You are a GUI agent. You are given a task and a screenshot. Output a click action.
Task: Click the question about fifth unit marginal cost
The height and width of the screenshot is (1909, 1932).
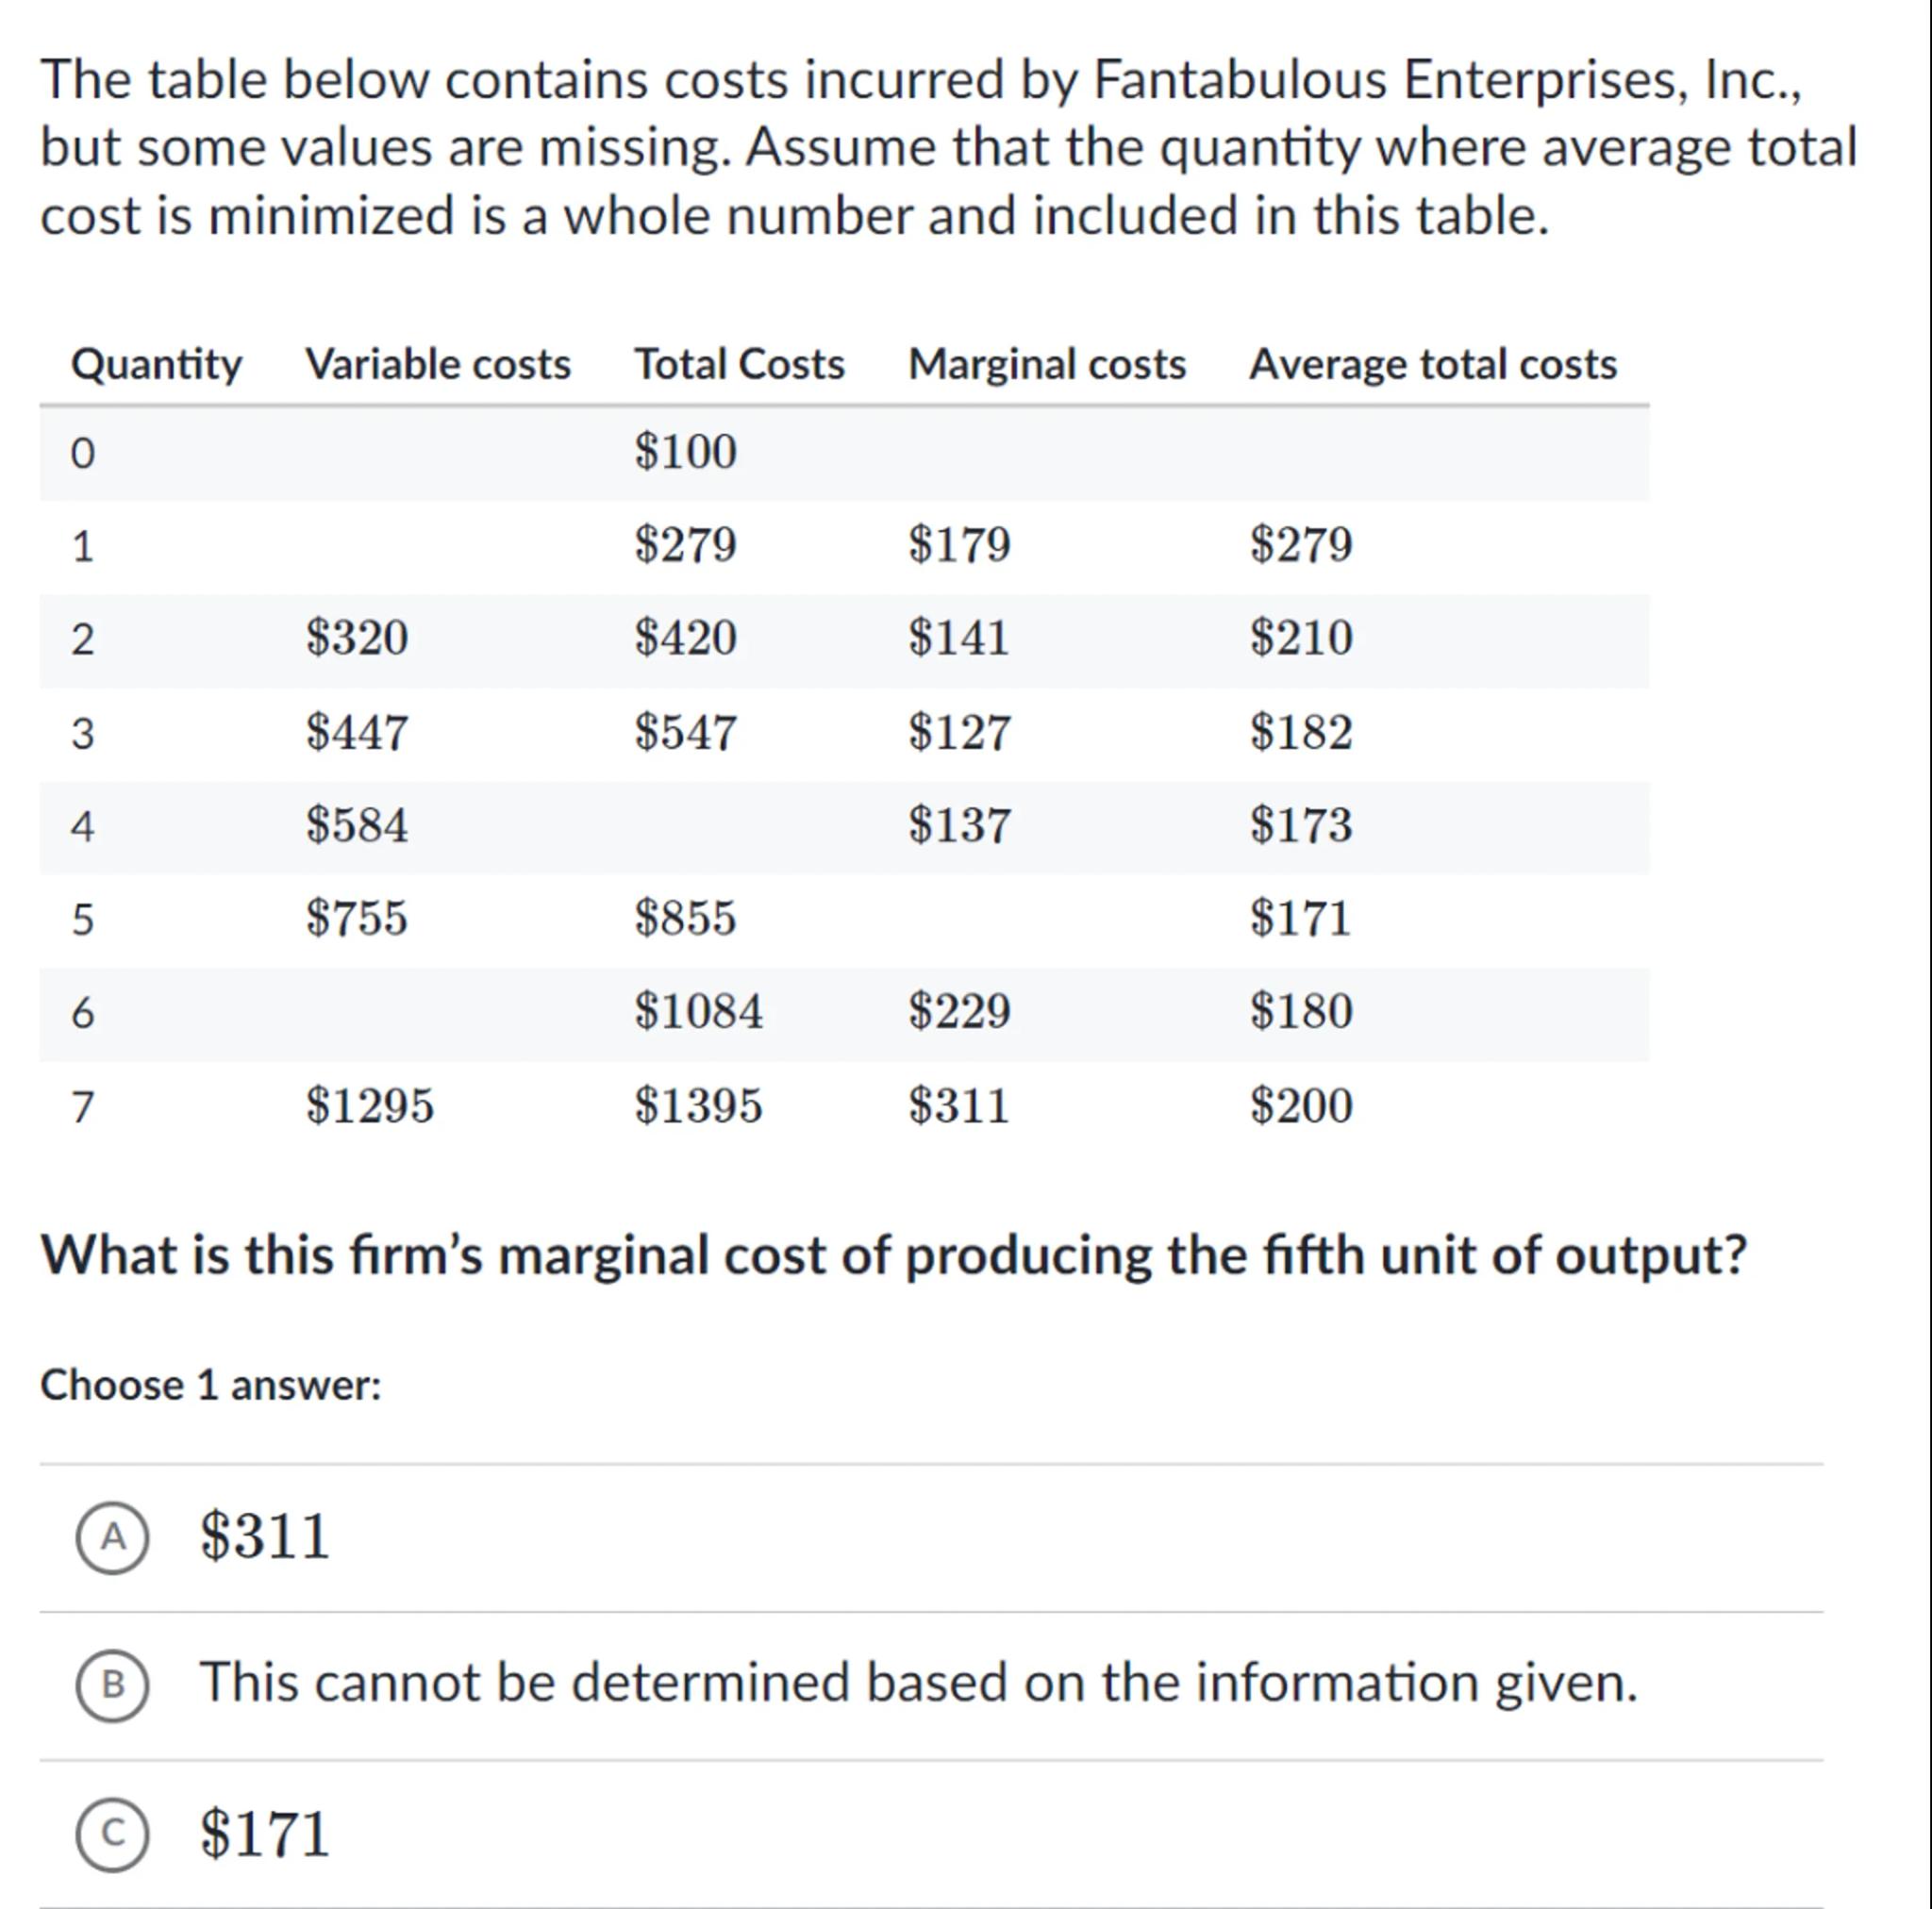[893, 1255]
